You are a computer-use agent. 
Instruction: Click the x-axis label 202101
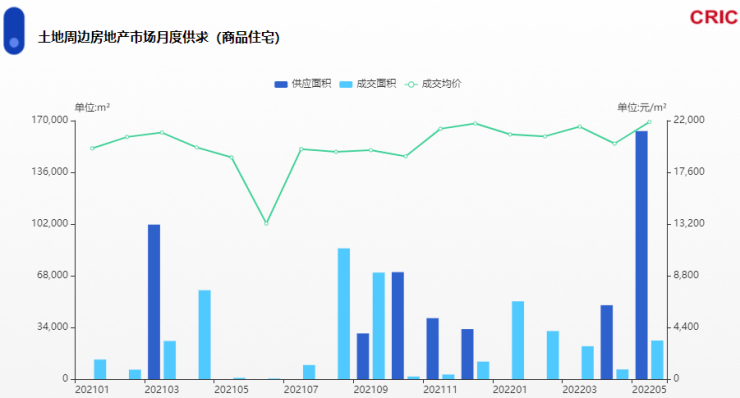pos(92,390)
